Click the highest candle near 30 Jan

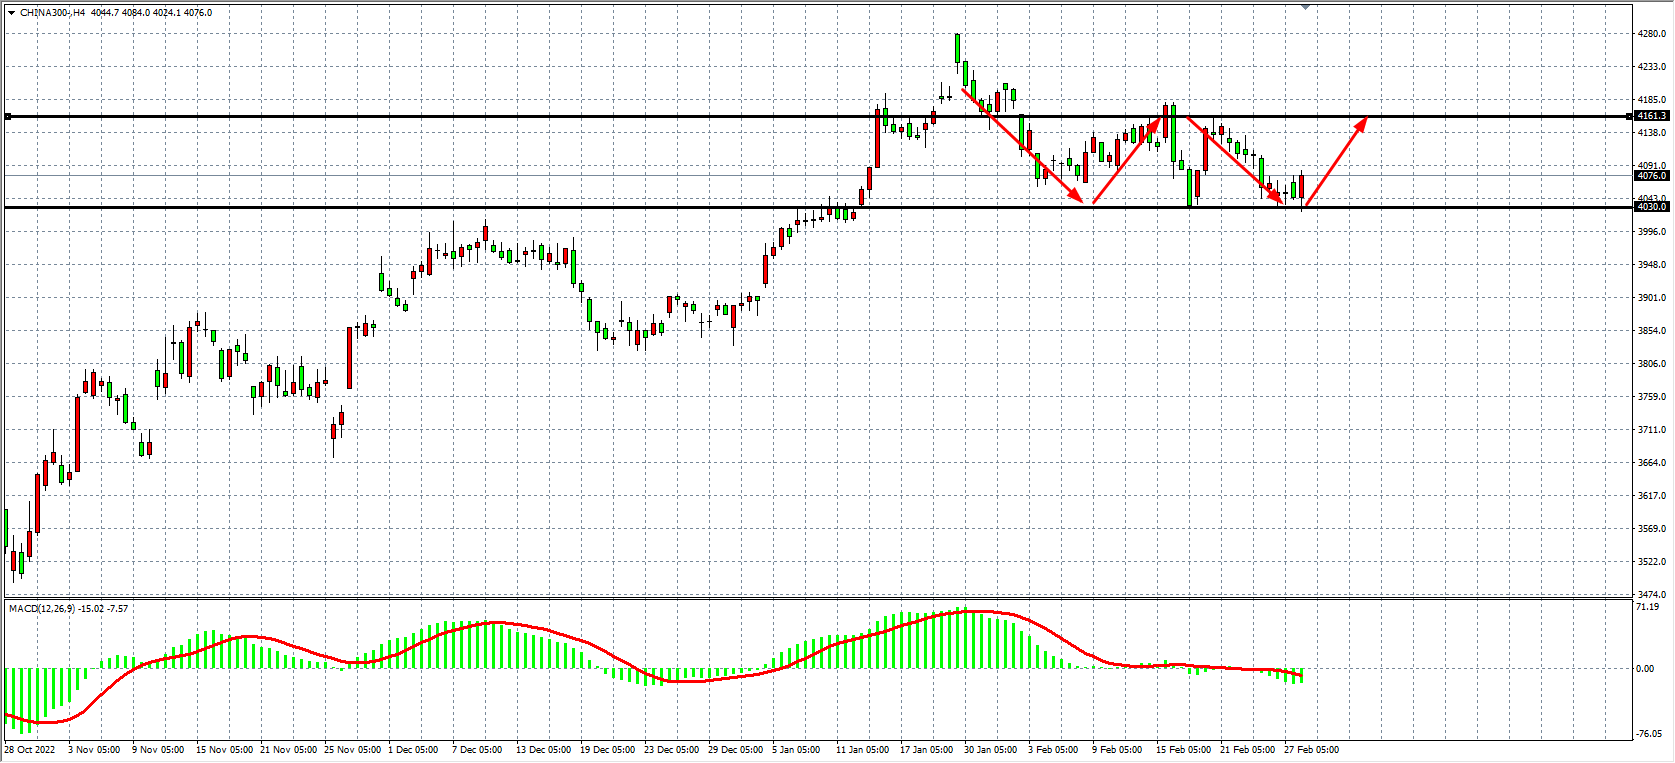pos(958,48)
